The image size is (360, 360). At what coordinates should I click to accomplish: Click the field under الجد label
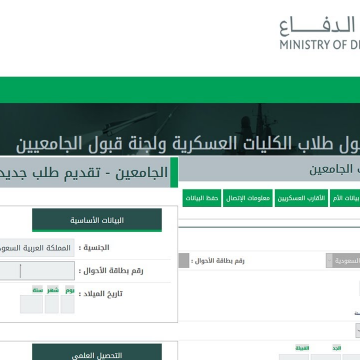326,357
